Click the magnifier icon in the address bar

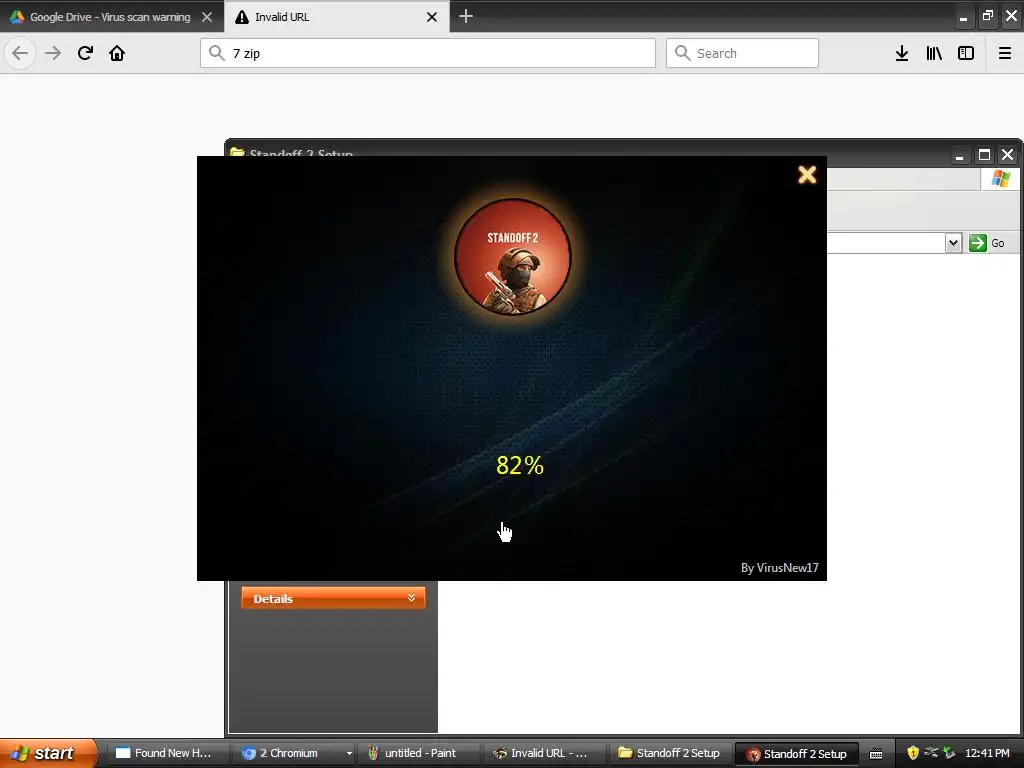(217, 53)
